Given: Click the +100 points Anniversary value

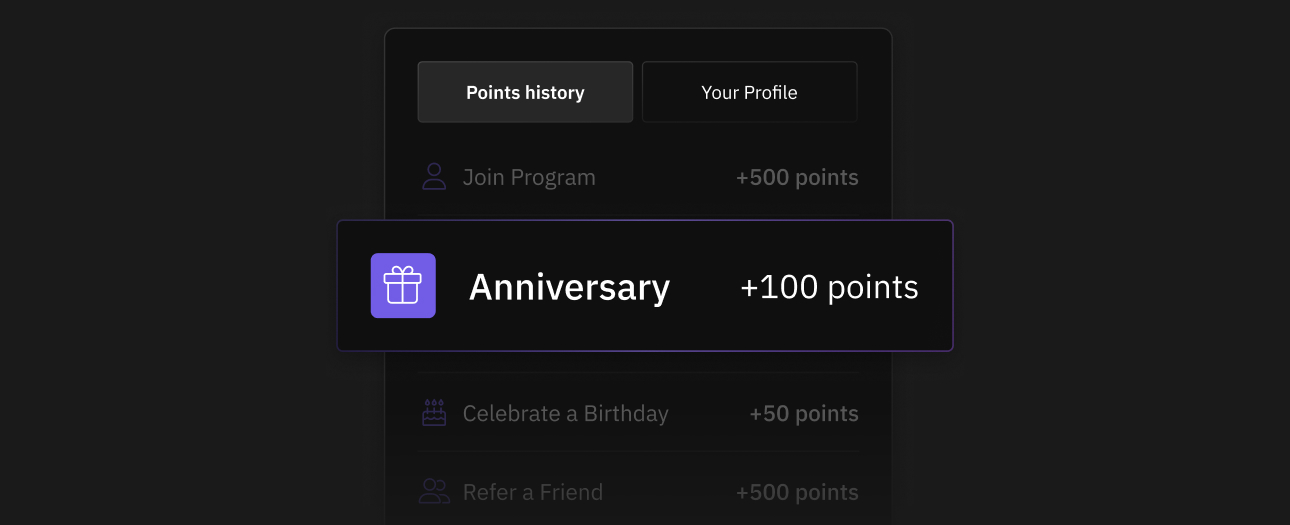Looking at the screenshot, I should pyautogui.click(x=829, y=287).
